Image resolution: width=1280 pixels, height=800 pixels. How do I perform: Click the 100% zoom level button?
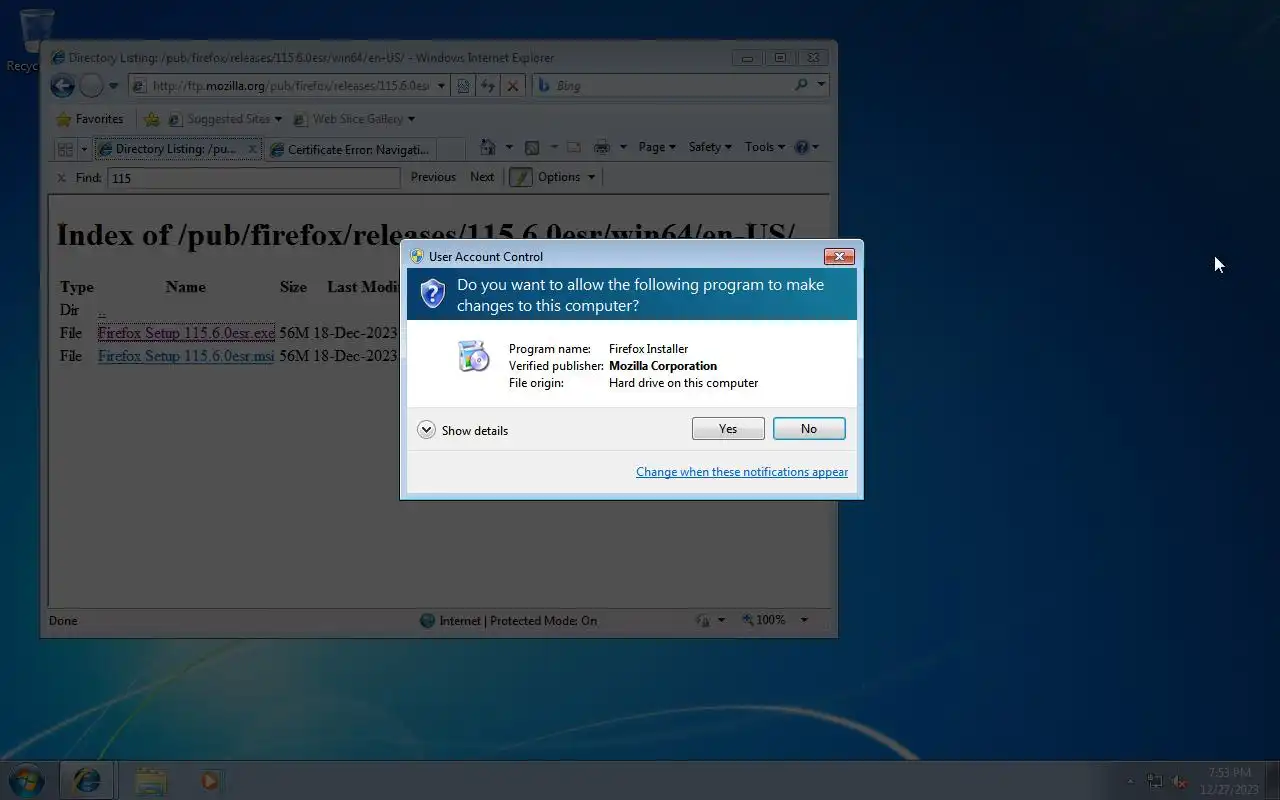click(763, 620)
